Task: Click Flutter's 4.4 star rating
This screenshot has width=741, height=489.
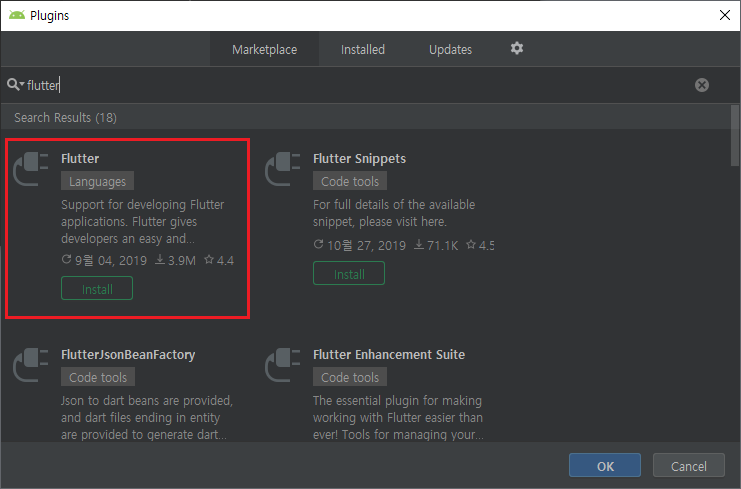Action: [x=219, y=260]
